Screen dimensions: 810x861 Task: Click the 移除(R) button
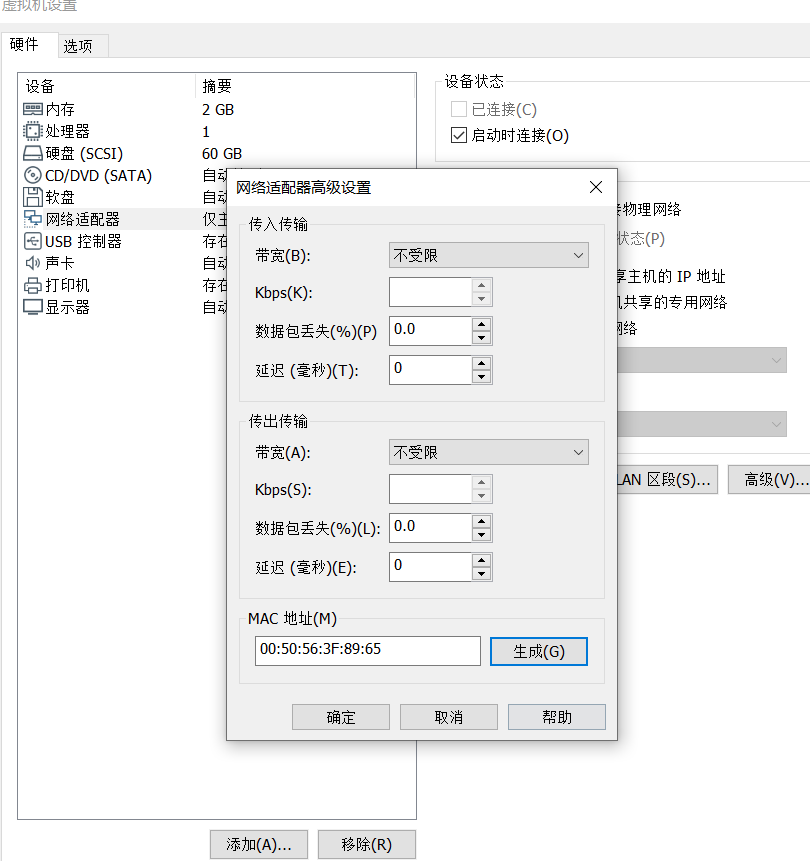click(x=367, y=844)
